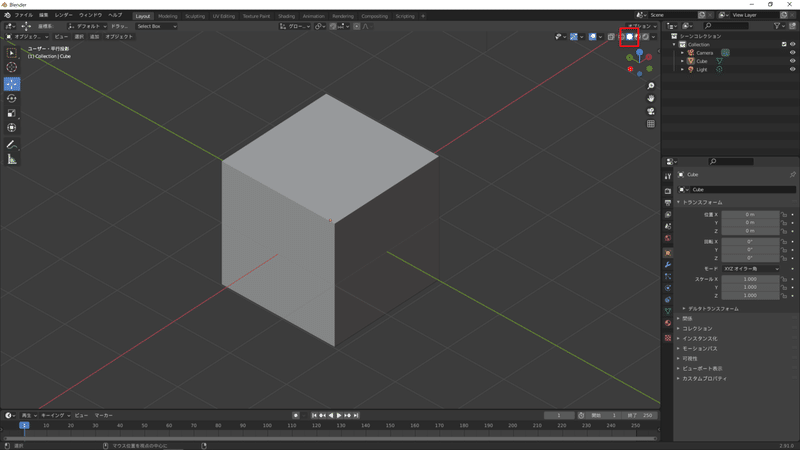Screen dimensions: 800x450
Task: Activate the 3D Cursor tool
Action: click(x=12, y=67)
